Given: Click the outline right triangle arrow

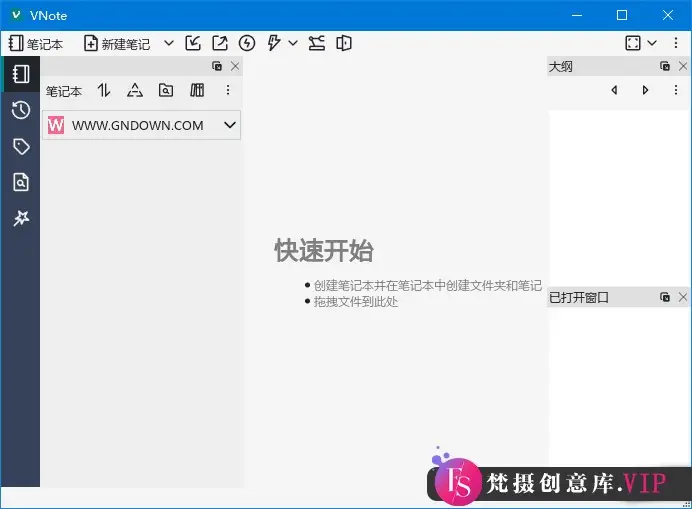Looking at the screenshot, I should pyautogui.click(x=645, y=90).
